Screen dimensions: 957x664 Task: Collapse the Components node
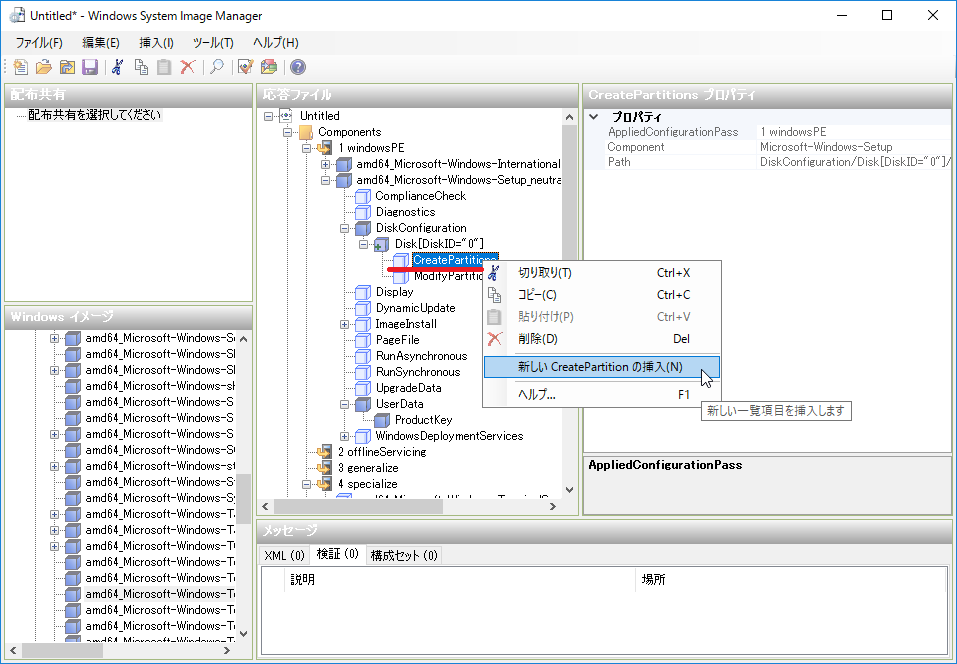(x=287, y=132)
